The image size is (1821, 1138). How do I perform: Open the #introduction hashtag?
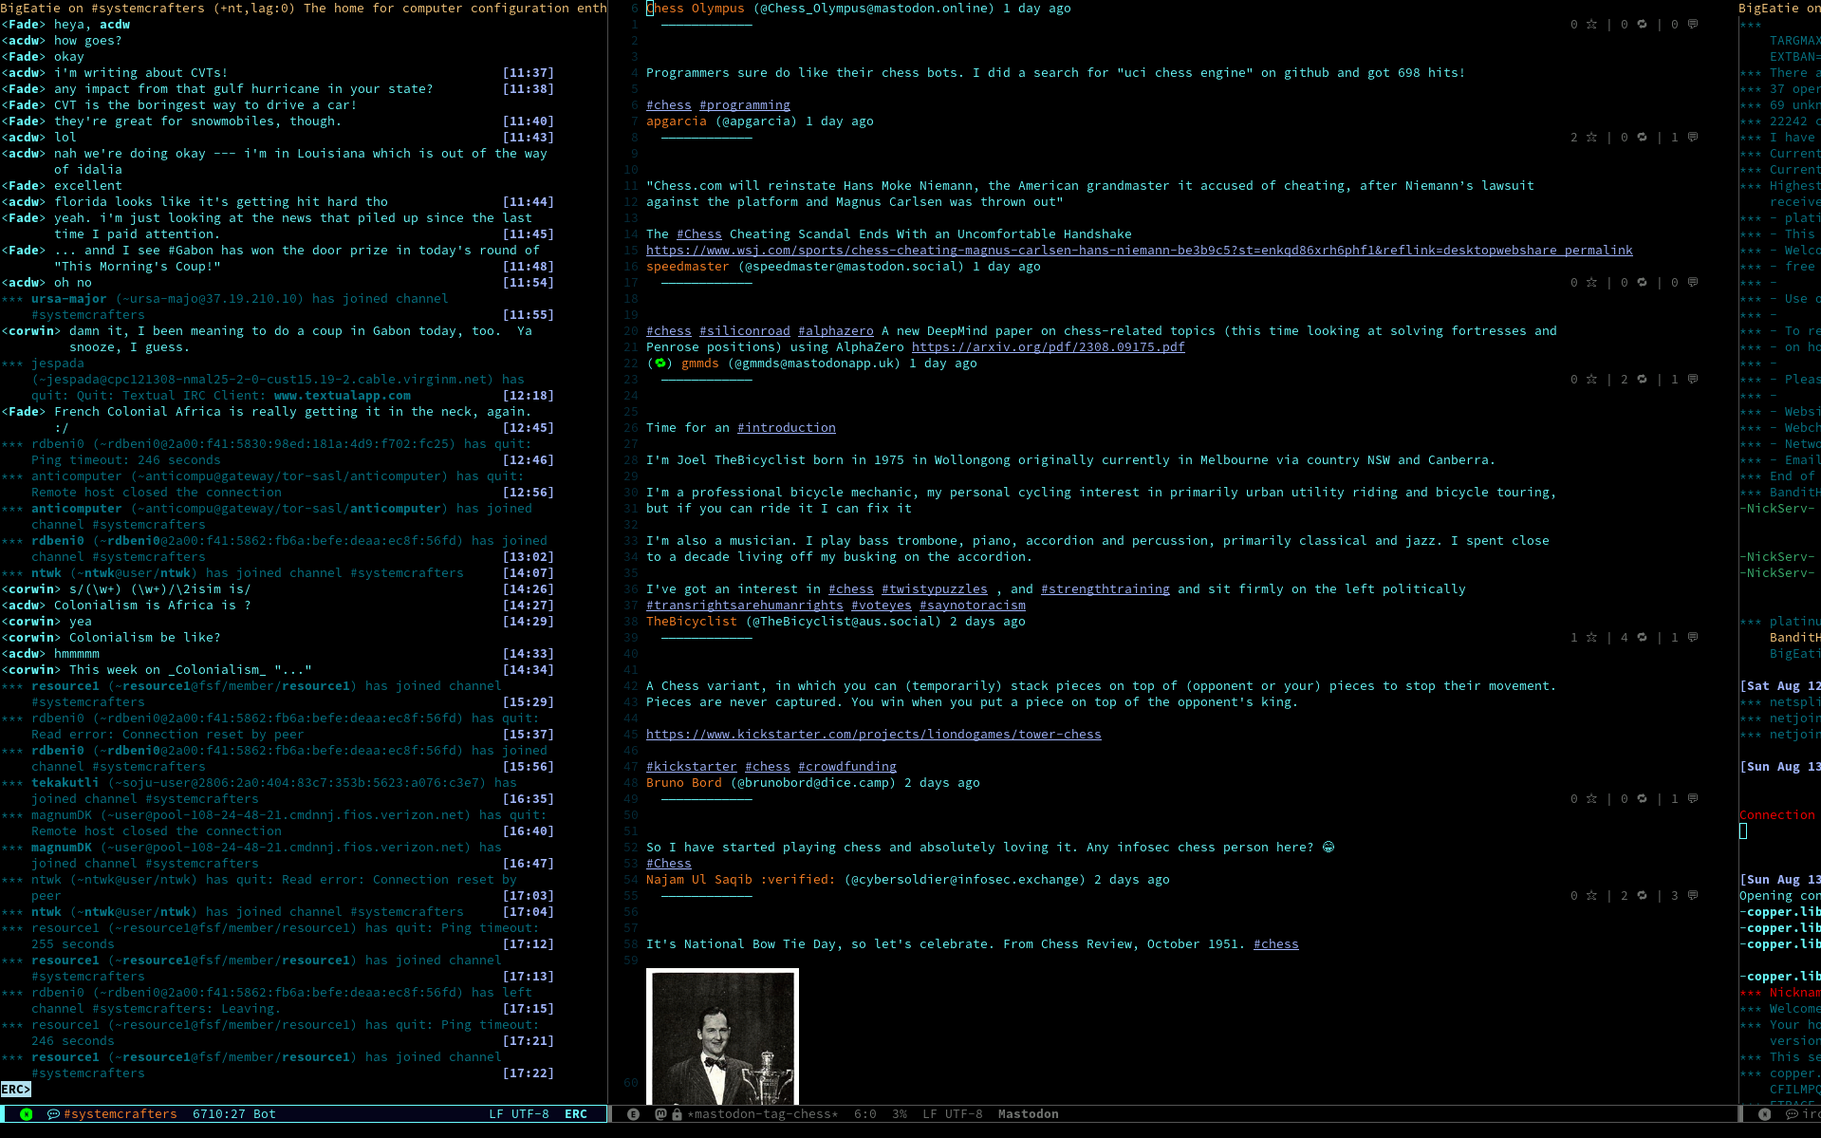[x=786, y=428]
